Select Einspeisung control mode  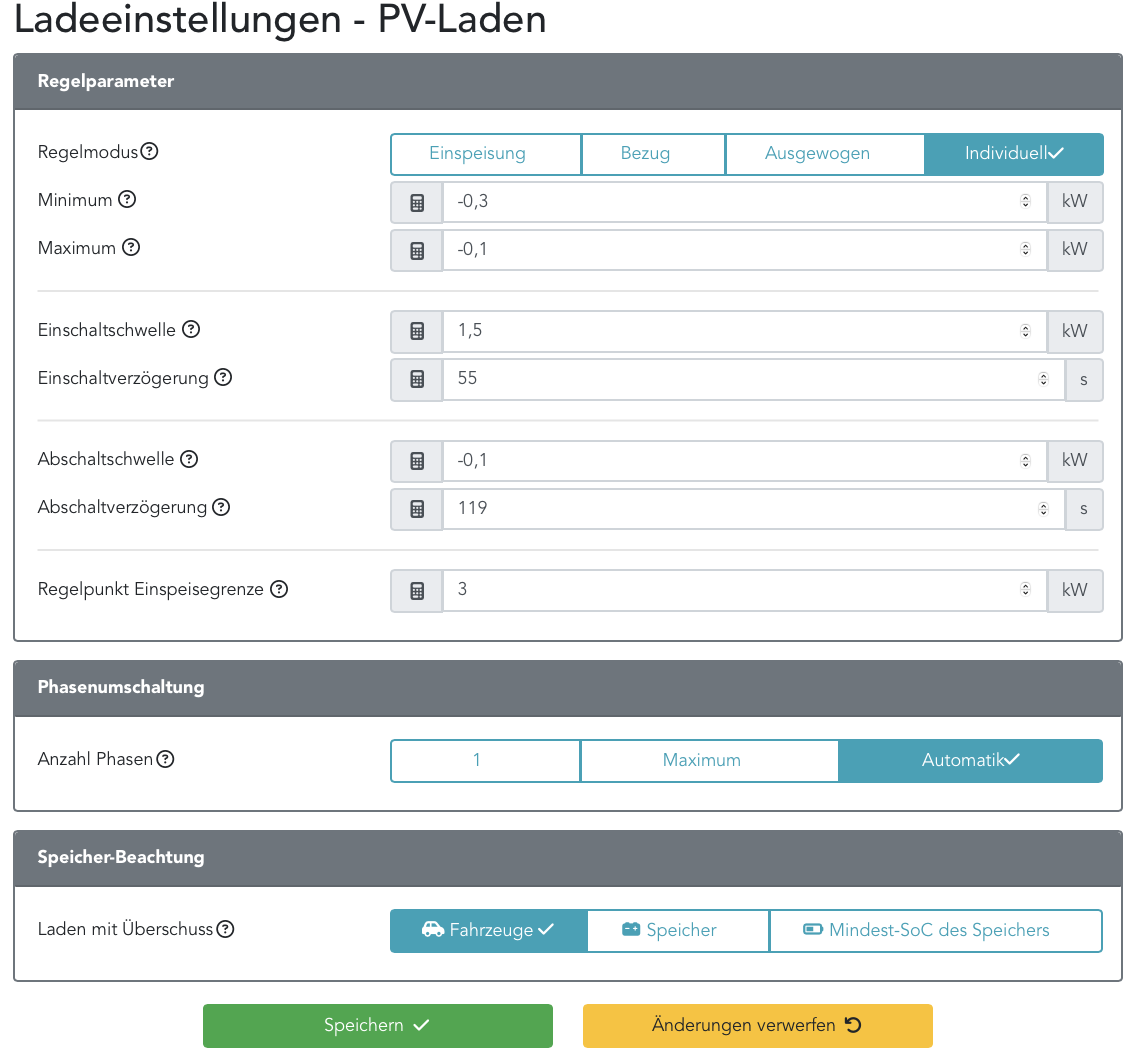pyautogui.click(x=486, y=154)
